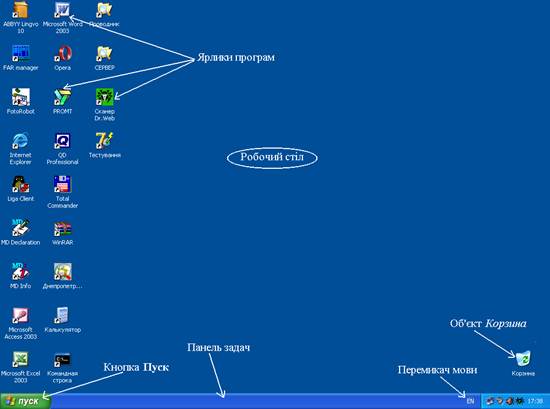Click the Dr.Web spider tray icon
Screen dimensions: 550x409
[x=520, y=401]
